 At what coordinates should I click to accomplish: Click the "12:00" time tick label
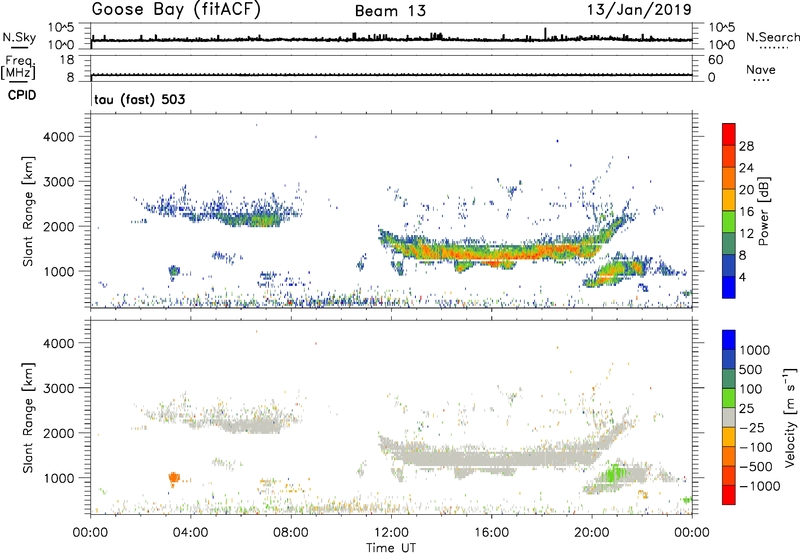coord(391,533)
